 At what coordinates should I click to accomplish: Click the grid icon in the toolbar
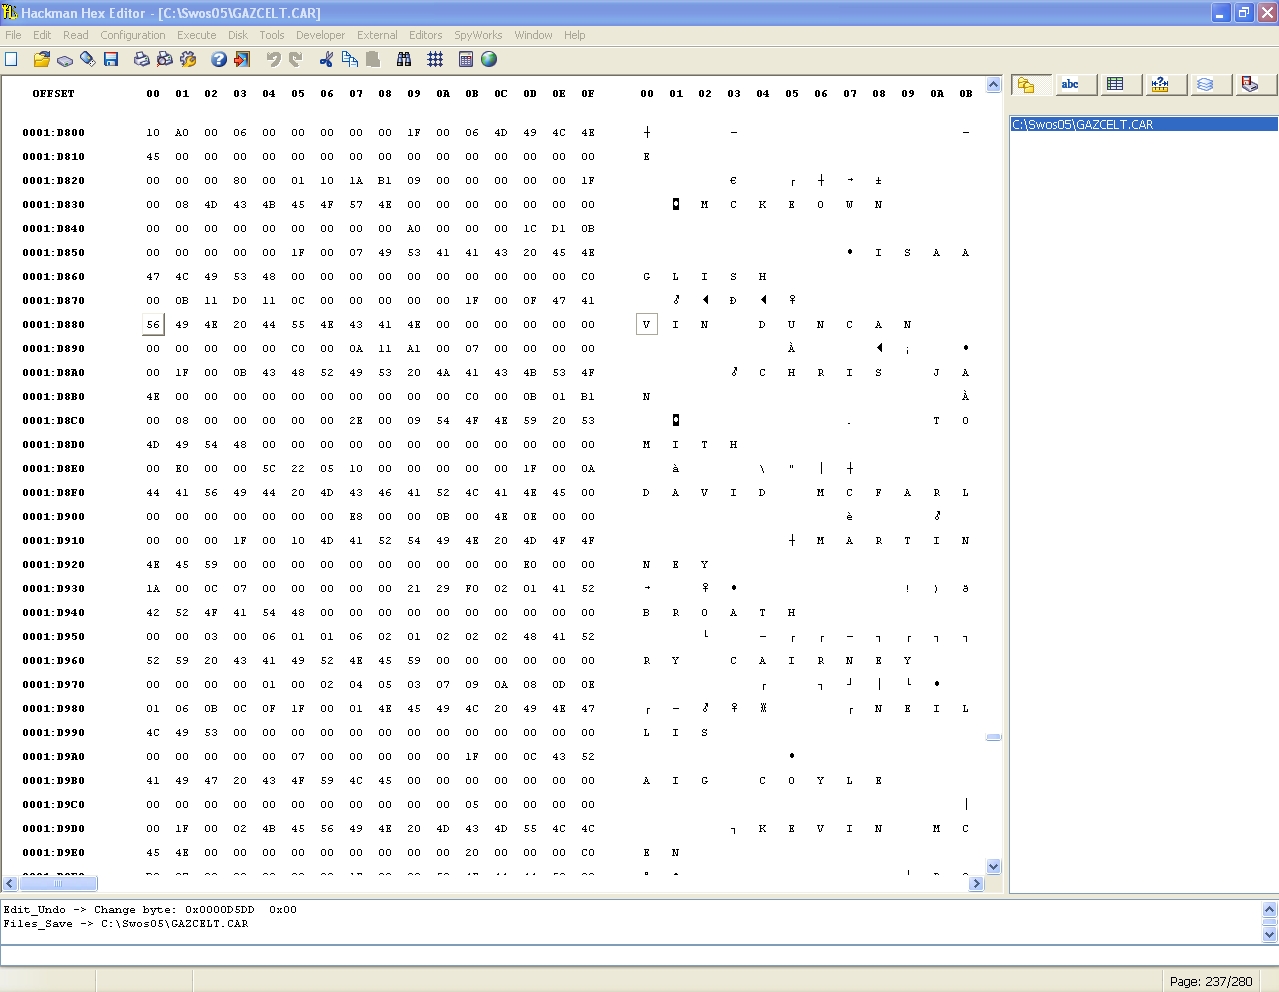(x=435, y=60)
